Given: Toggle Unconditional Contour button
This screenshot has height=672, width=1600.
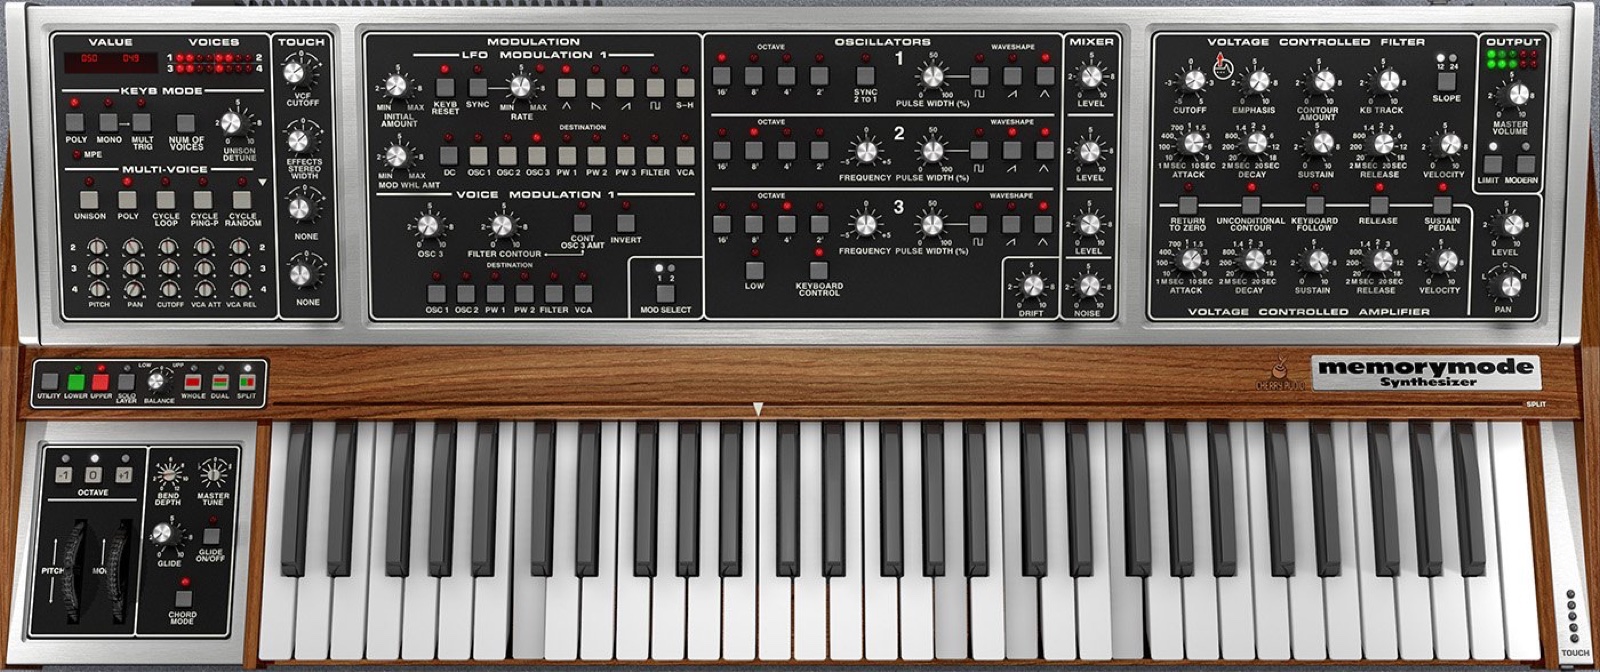Looking at the screenshot, I should [1250, 206].
